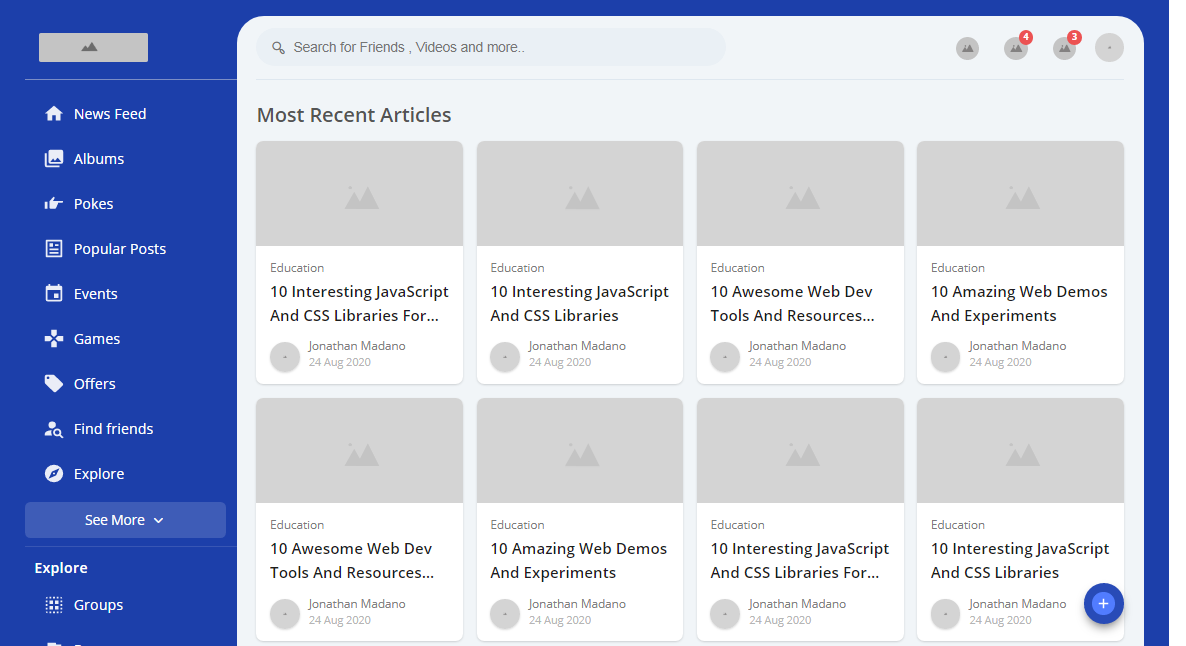Click the first article's thumbnail image
The height and width of the screenshot is (646, 1186).
click(359, 194)
